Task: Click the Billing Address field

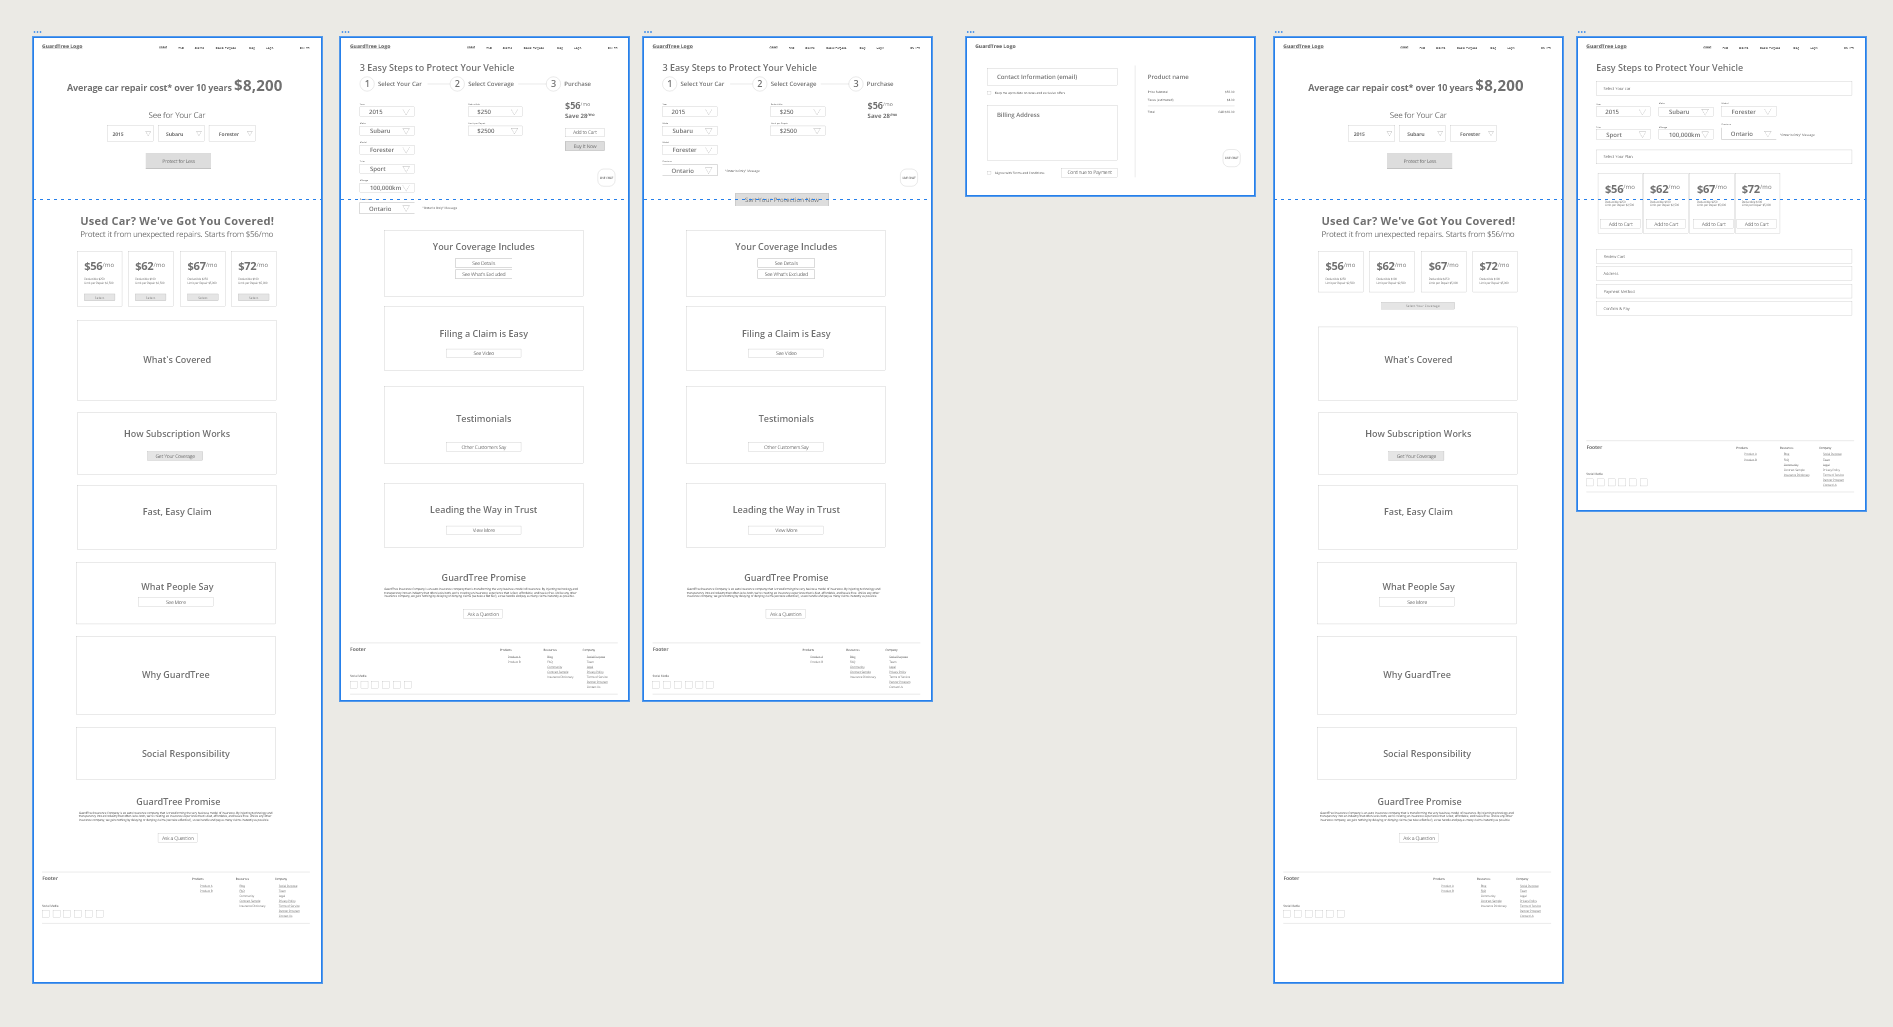Action: 1052,133
